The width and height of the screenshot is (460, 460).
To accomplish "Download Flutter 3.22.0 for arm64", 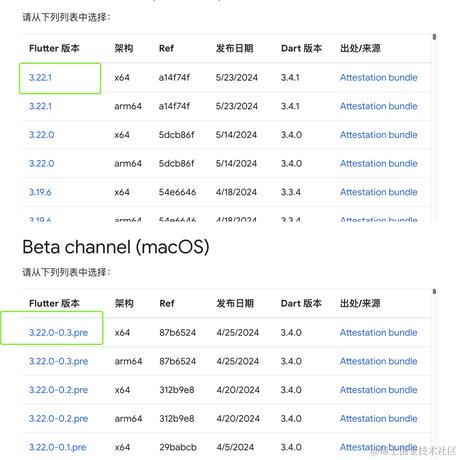I will pos(42,164).
